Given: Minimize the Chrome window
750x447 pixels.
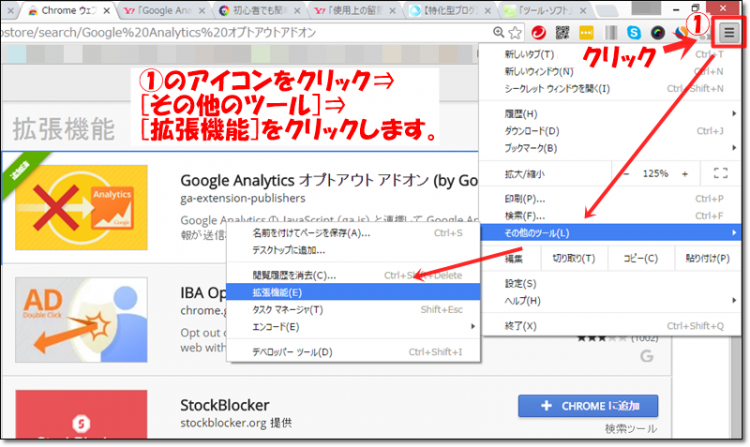Looking at the screenshot, I should pyautogui.click(x=676, y=9).
